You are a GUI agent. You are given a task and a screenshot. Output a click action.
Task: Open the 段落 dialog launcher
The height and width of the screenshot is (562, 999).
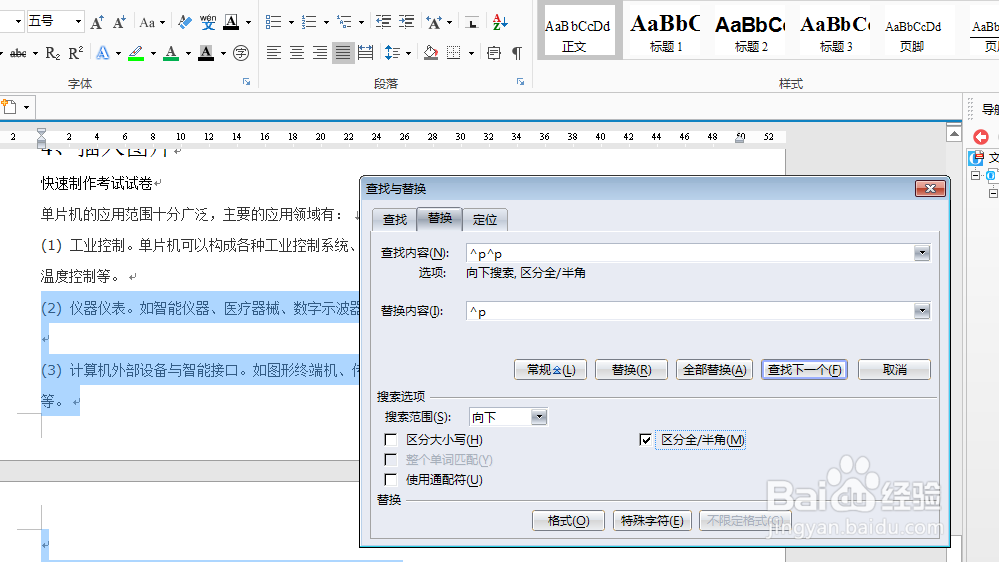[521, 82]
